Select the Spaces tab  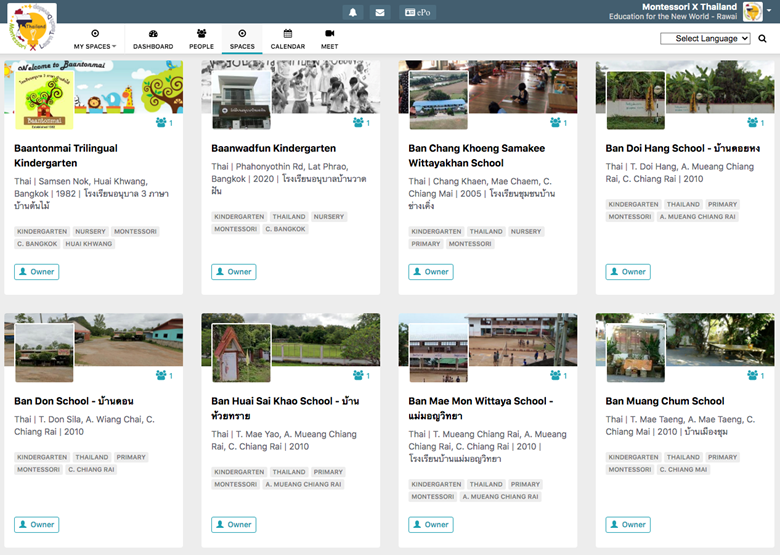click(x=242, y=39)
